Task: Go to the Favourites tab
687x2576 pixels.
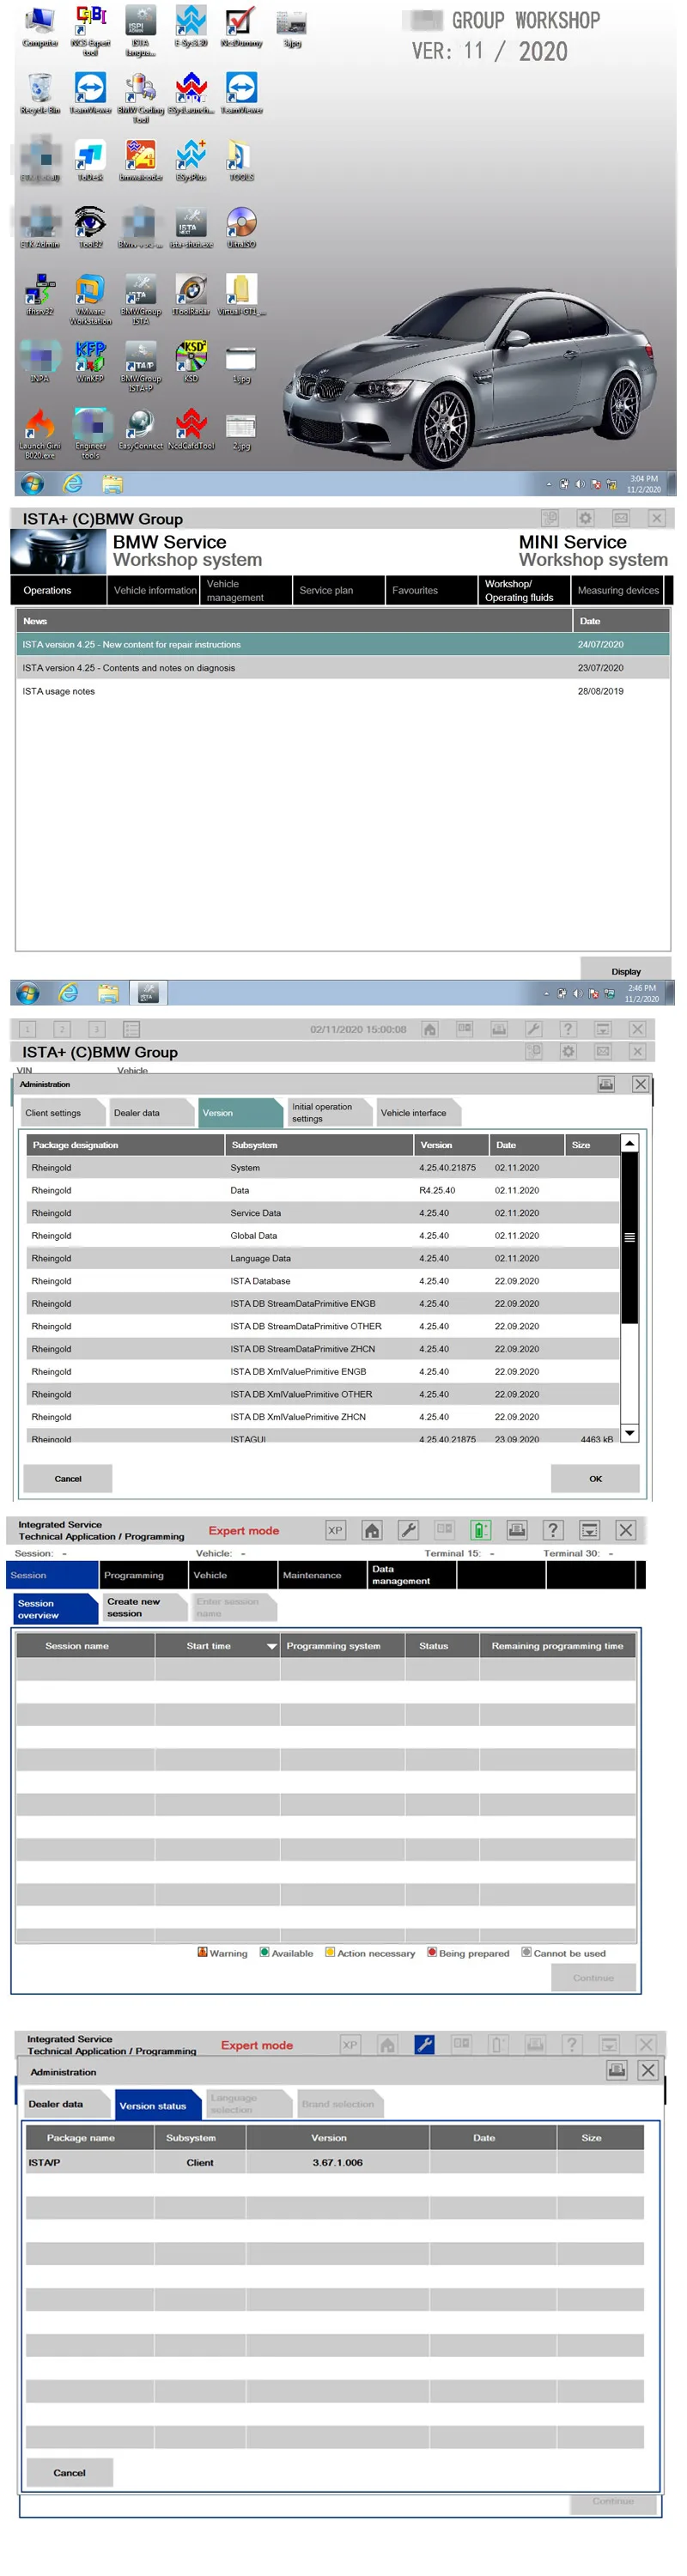Action: pos(431,590)
